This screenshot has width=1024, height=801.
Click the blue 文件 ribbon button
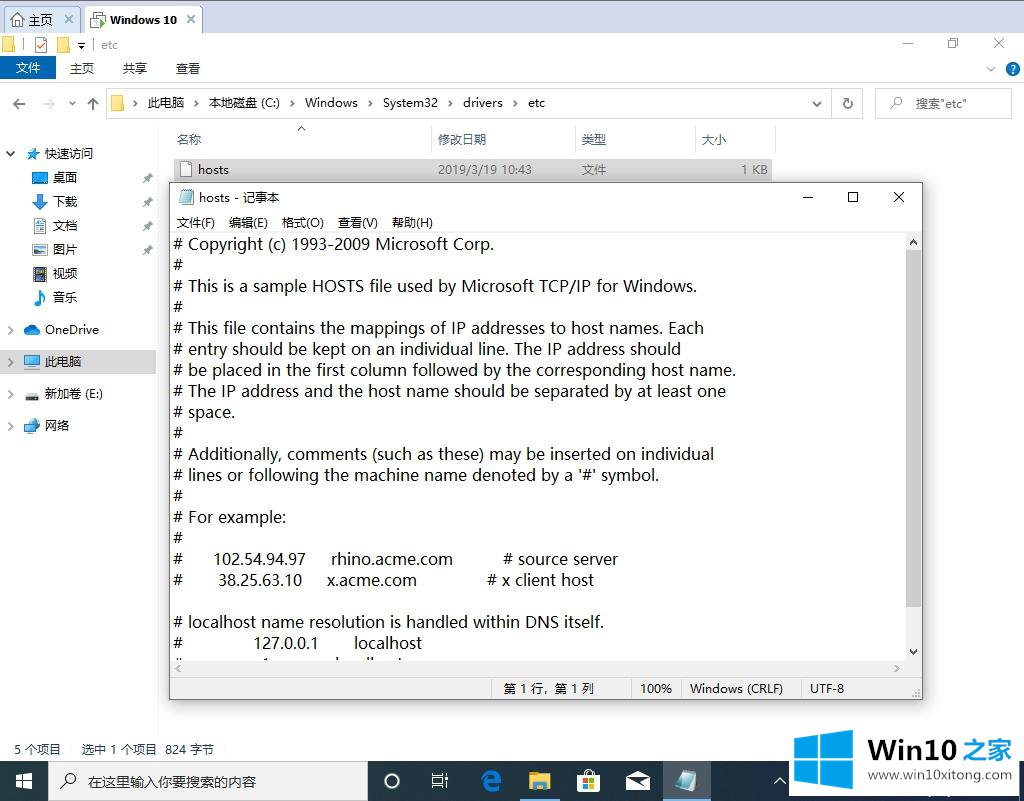click(x=28, y=68)
